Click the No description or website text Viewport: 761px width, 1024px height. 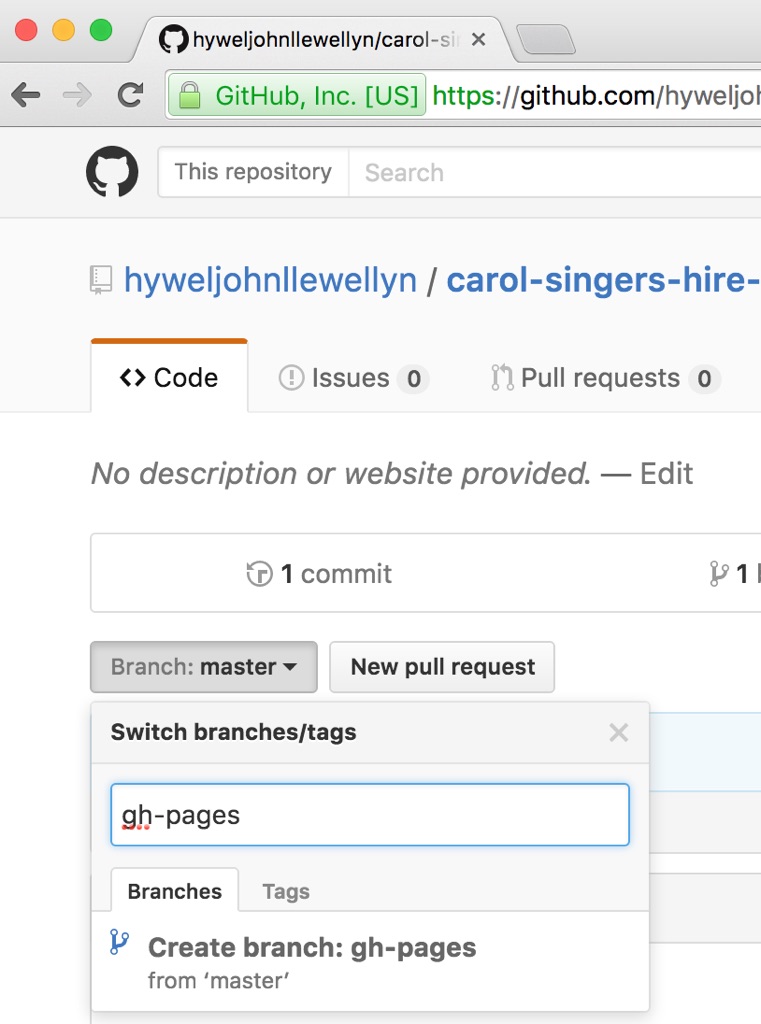340,473
